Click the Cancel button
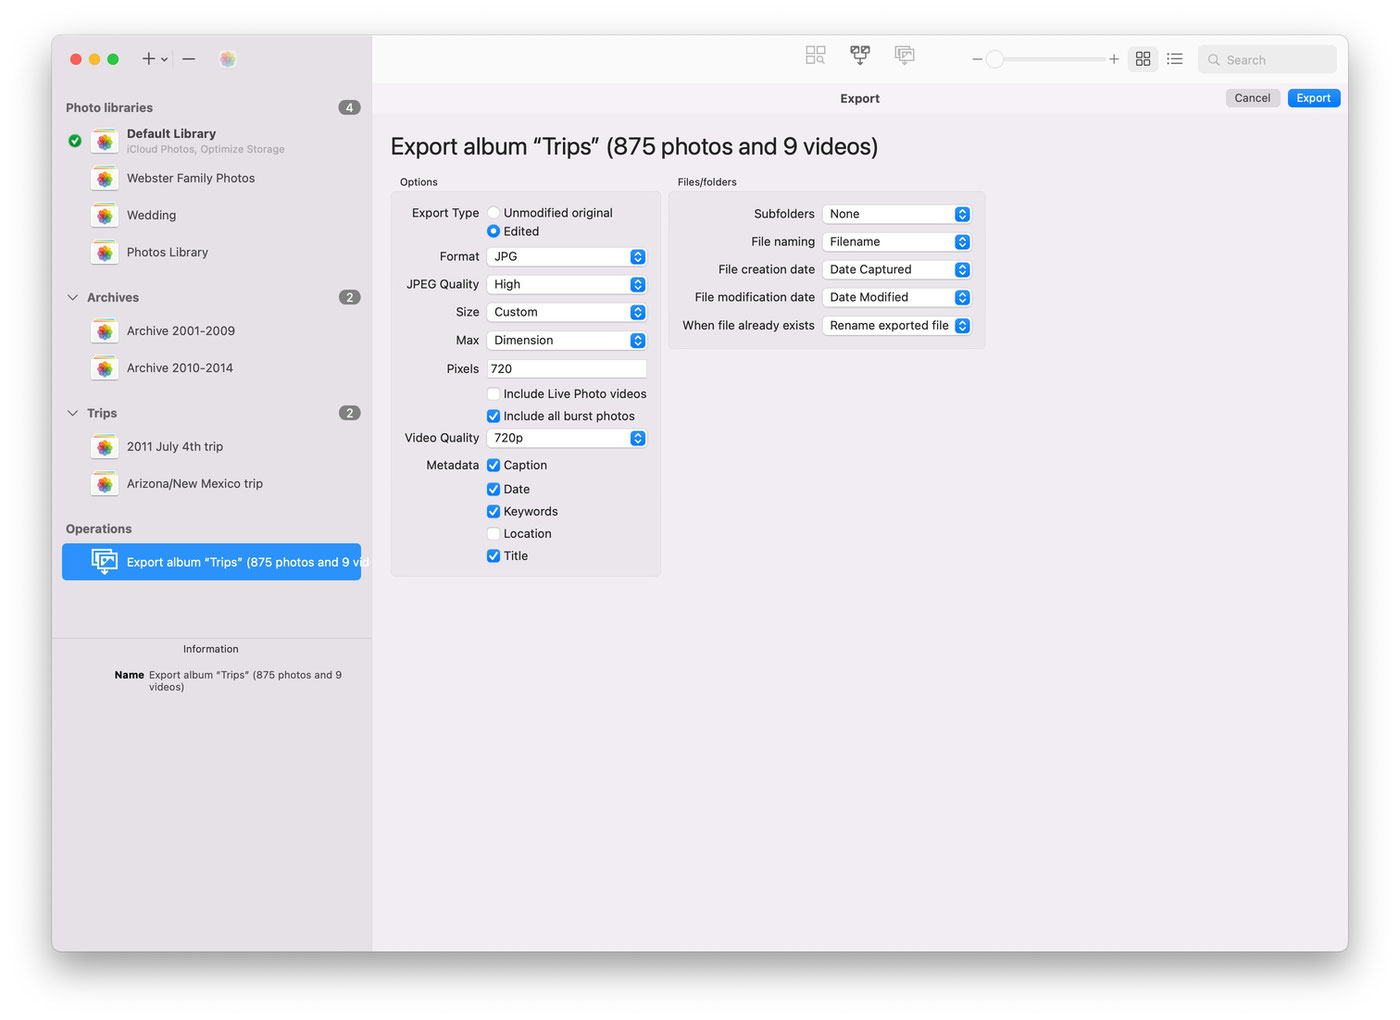 pyautogui.click(x=1252, y=98)
